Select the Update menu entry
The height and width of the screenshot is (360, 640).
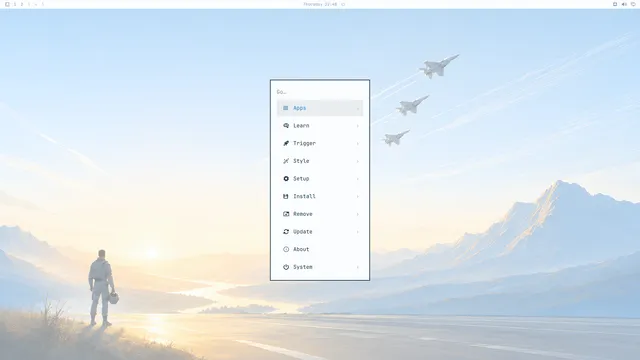(320, 231)
